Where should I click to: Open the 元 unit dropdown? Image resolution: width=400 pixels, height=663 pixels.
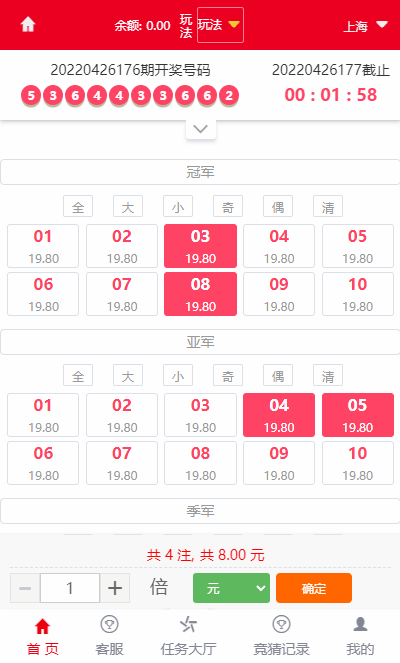[x=231, y=588]
